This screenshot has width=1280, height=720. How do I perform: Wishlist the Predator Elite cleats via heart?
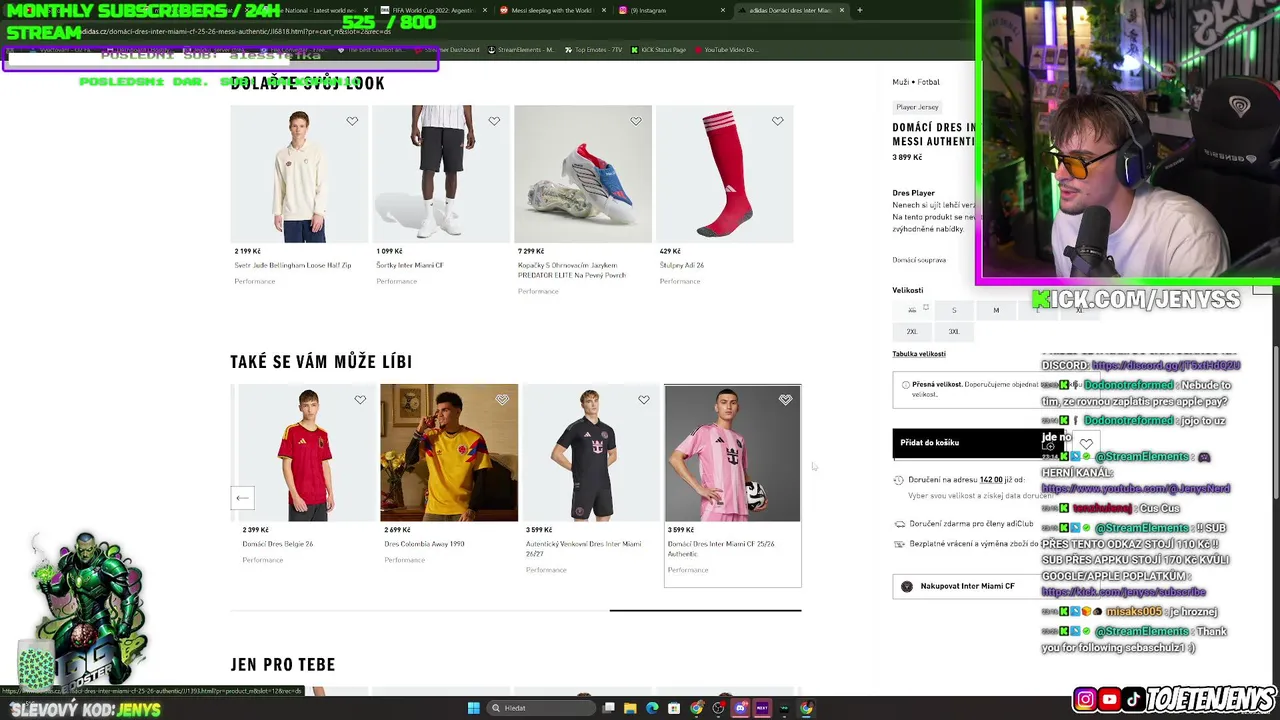636,121
